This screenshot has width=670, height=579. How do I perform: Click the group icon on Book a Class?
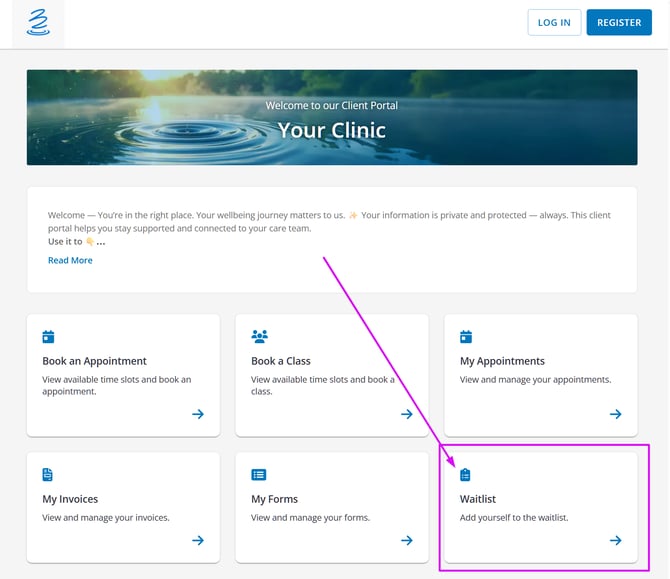click(x=259, y=337)
